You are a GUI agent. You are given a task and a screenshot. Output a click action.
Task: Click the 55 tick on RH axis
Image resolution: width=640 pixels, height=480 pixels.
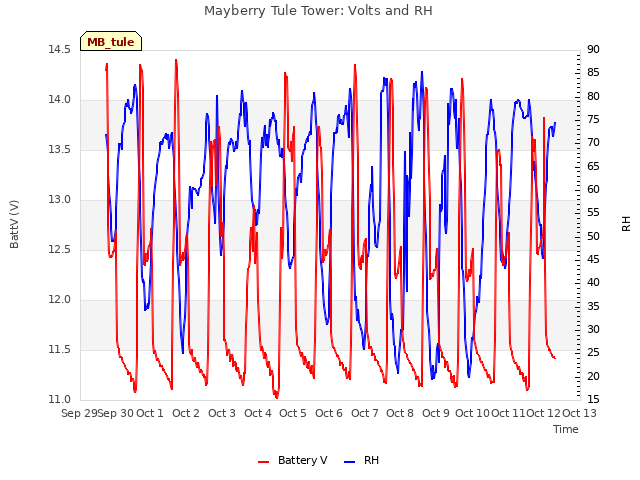[x=593, y=213]
